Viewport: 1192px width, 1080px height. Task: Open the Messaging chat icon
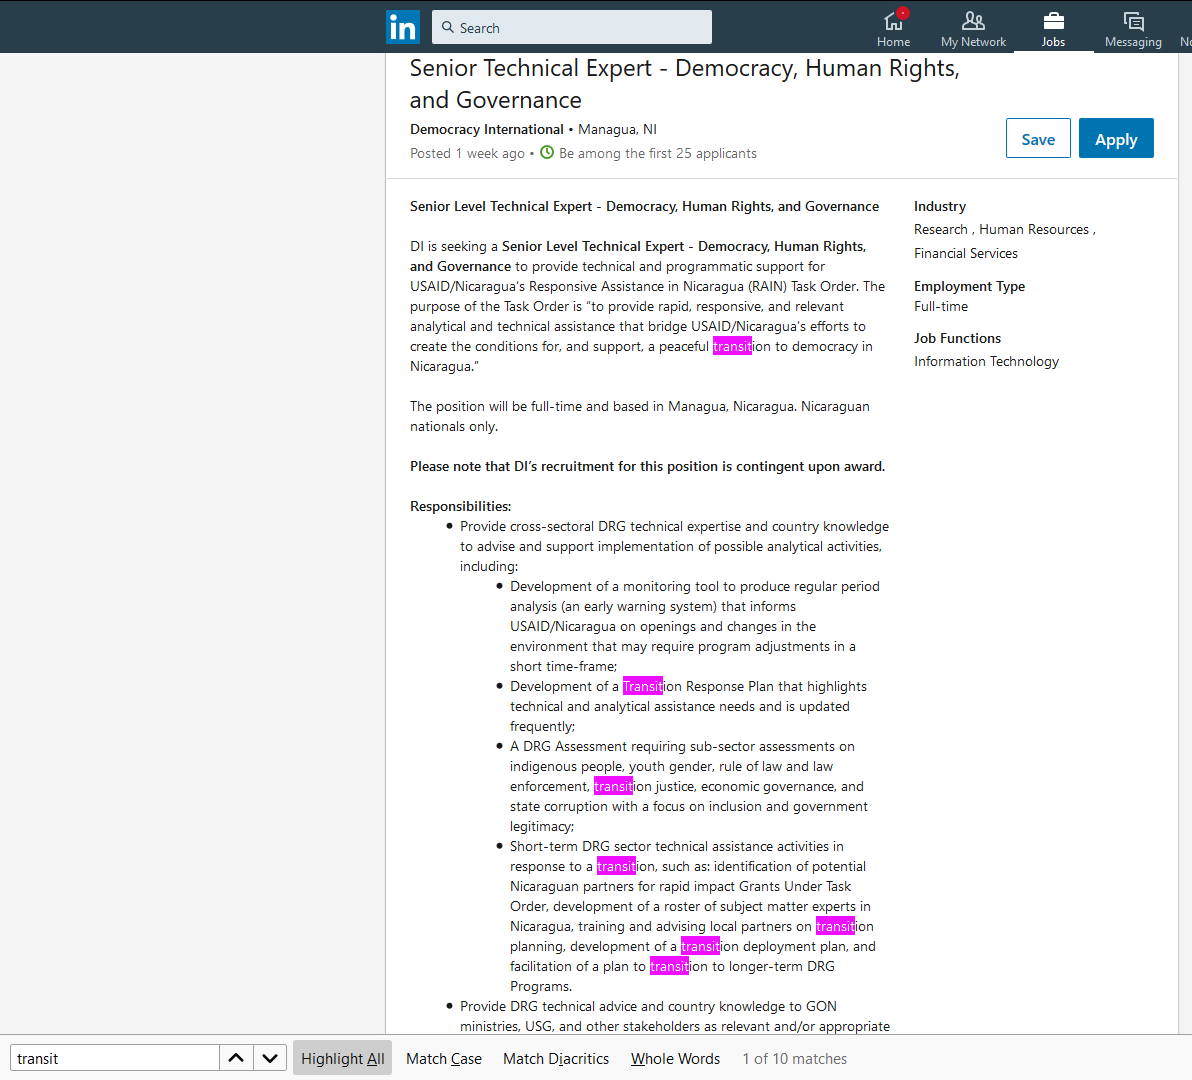point(1133,21)
